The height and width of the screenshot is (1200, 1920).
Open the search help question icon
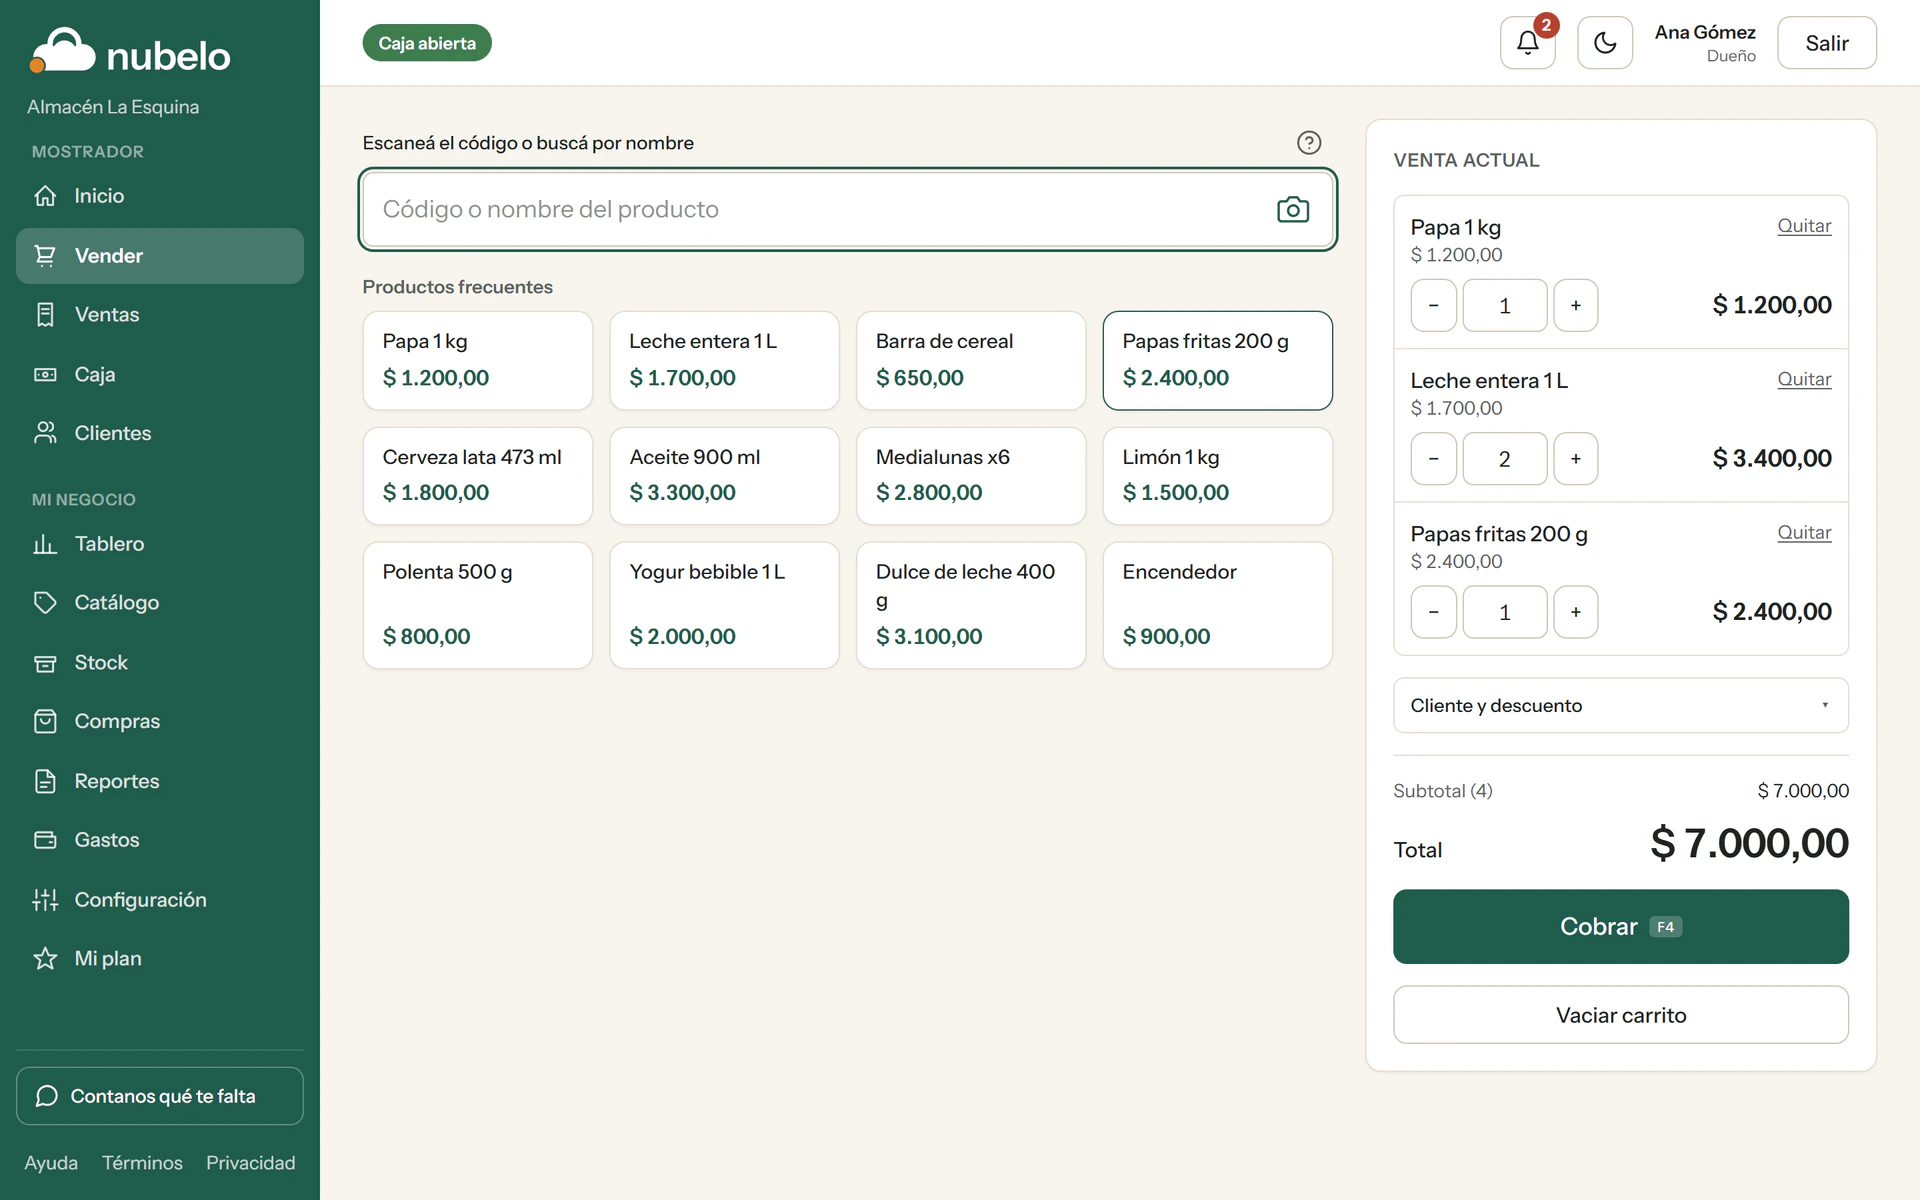click(1308, 143)
